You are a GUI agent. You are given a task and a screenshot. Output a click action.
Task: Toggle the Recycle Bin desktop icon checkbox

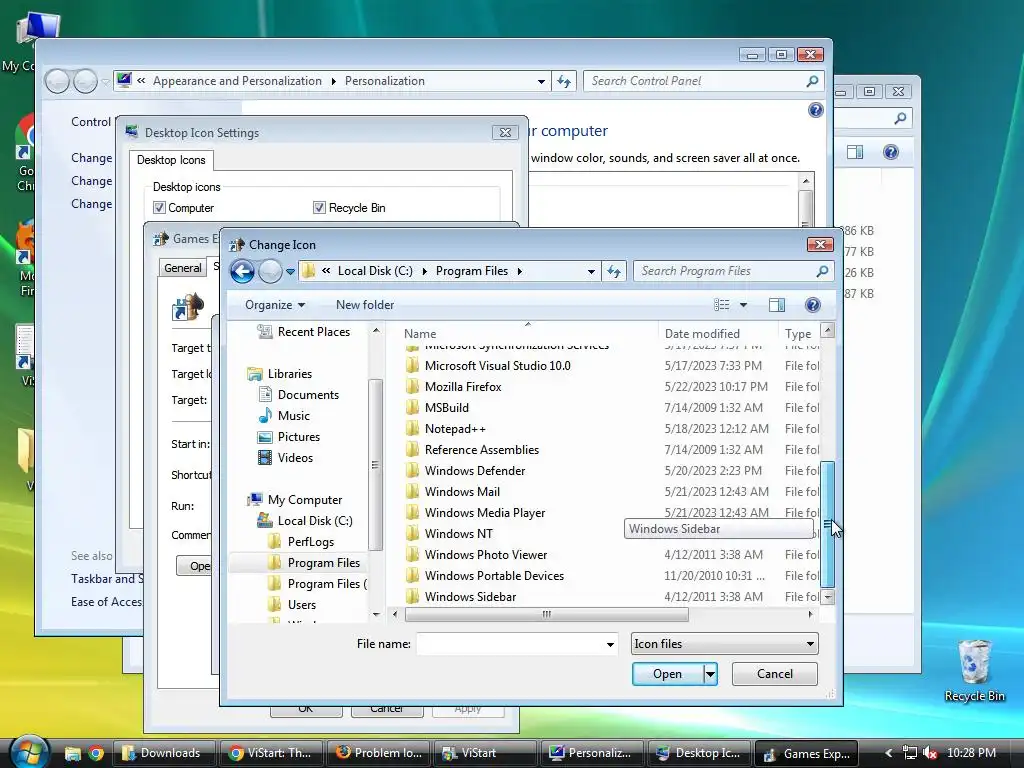(x=319, y=208)
